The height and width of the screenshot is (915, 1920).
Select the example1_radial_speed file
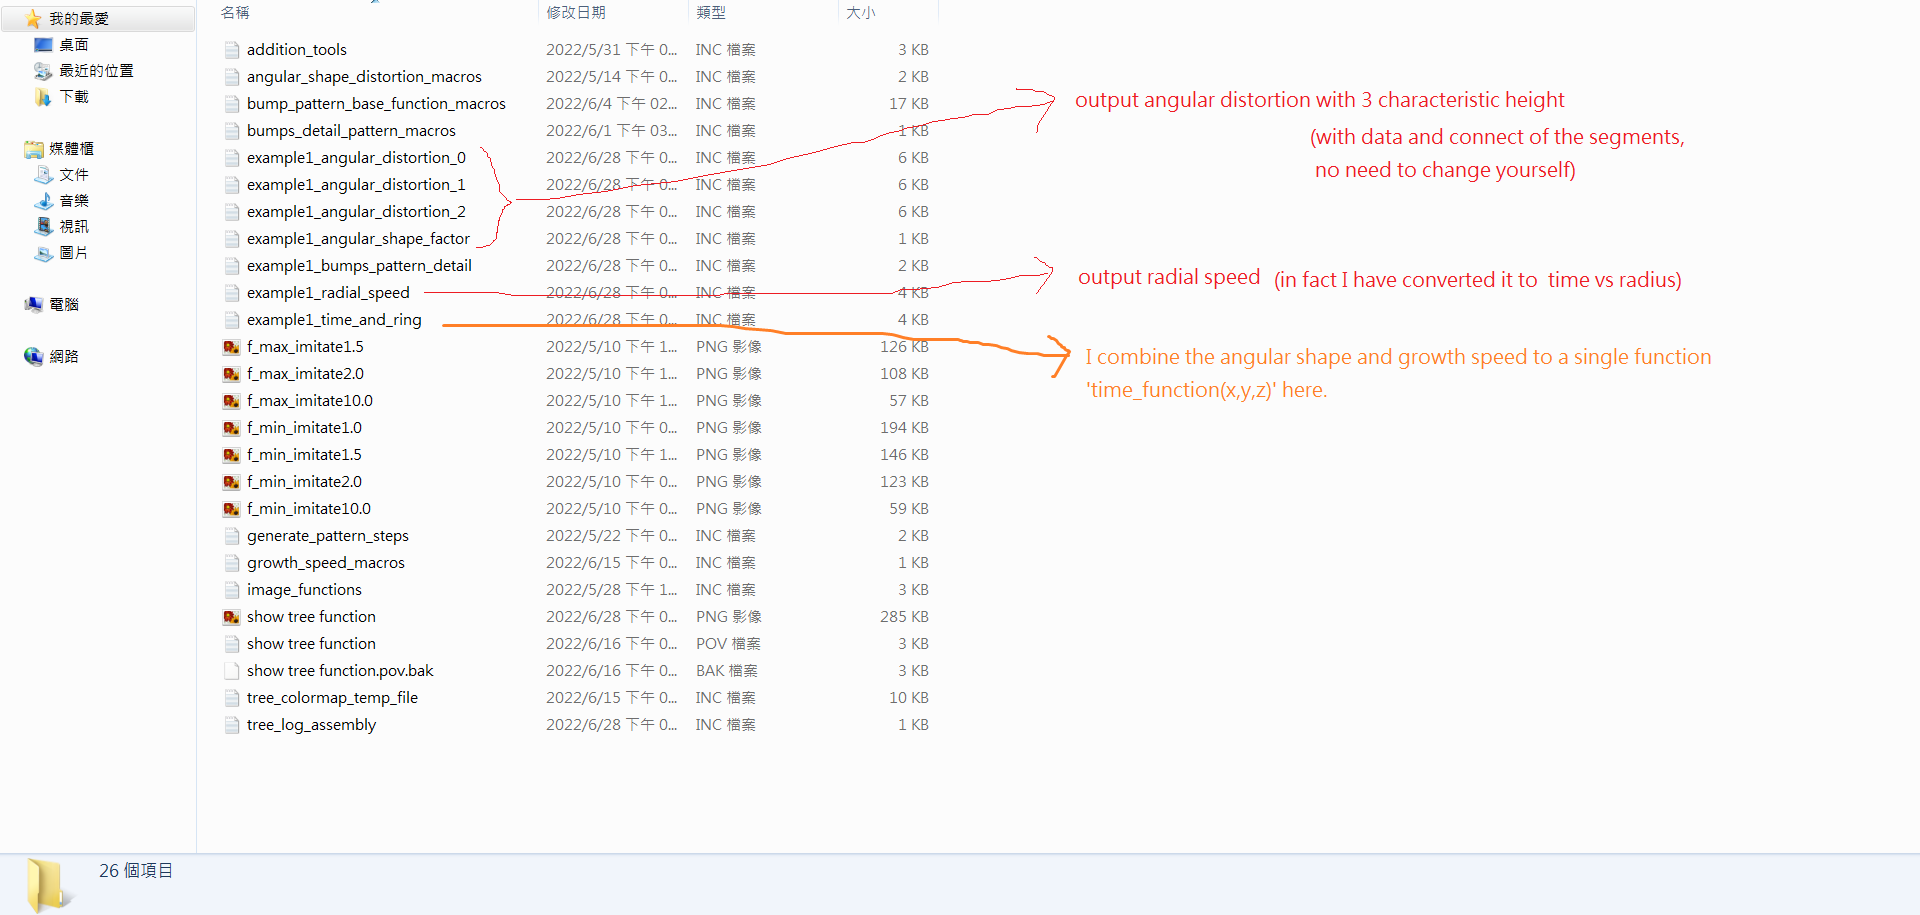coord(328,293)
